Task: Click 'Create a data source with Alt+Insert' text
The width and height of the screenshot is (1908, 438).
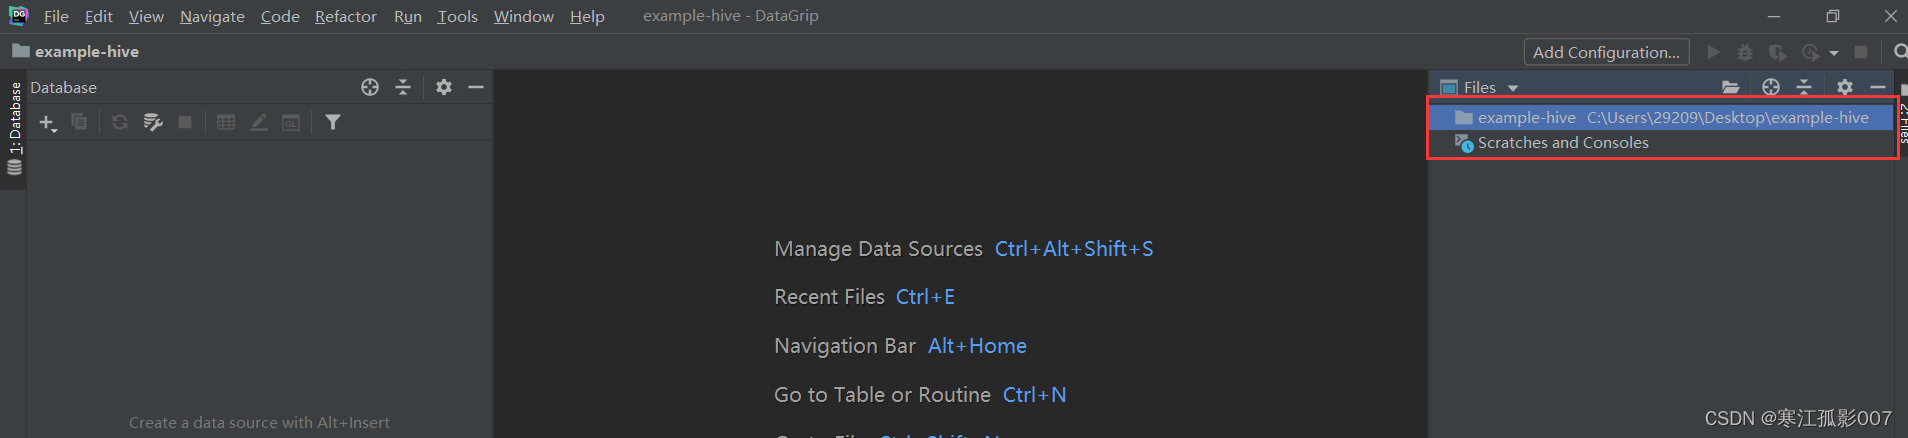Action: (x=259, y=423)
